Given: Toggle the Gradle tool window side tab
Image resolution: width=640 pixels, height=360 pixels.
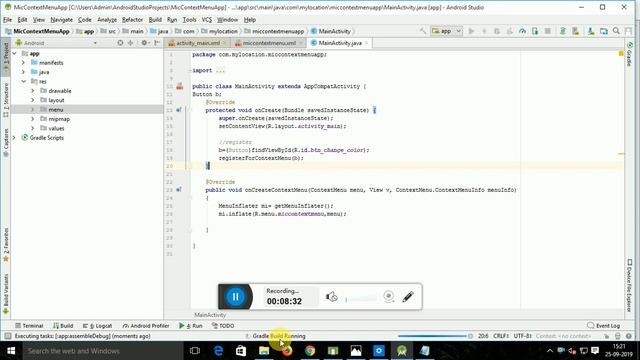Looking at the screenshot, I should tap(629, 53).
